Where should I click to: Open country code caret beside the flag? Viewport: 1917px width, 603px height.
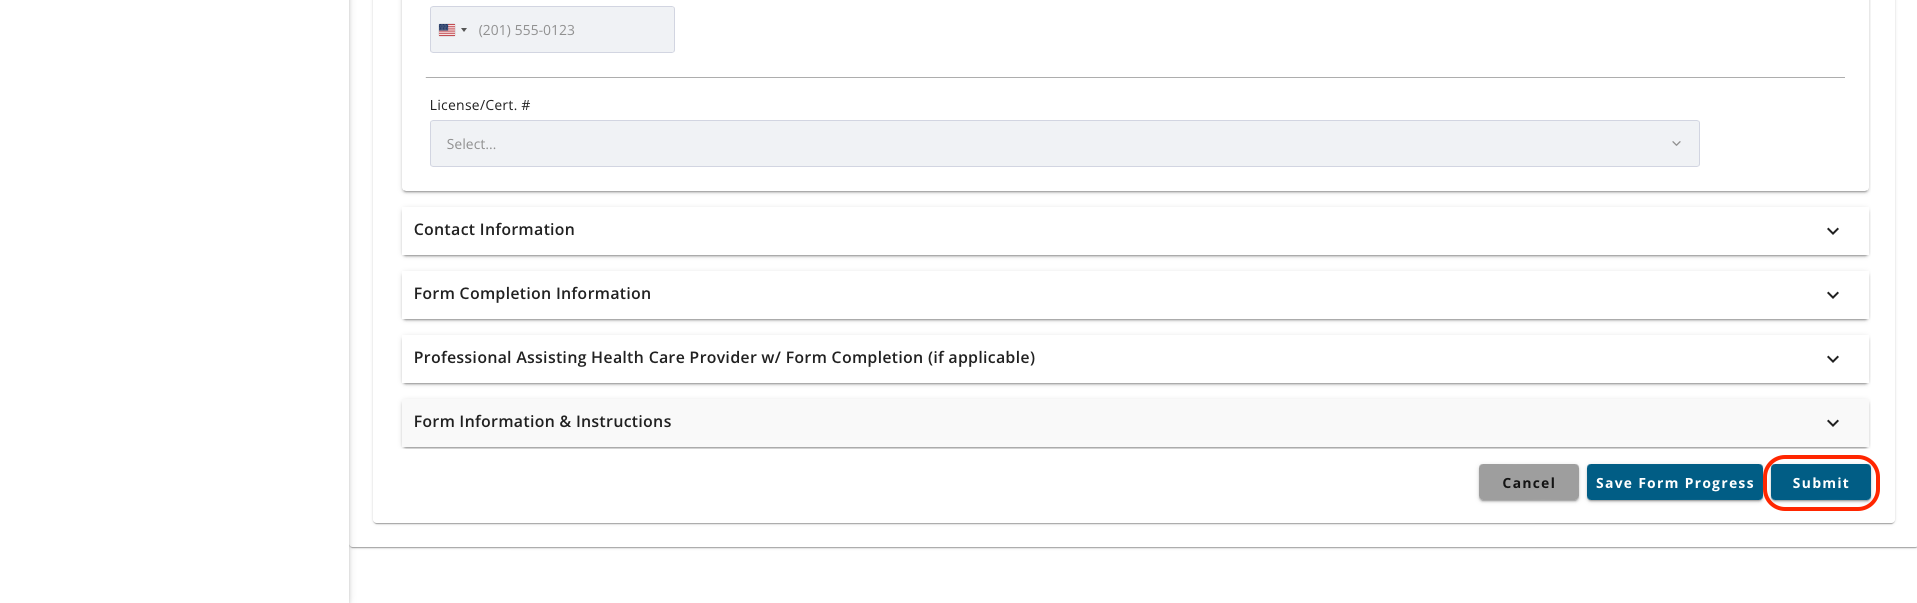464,30
